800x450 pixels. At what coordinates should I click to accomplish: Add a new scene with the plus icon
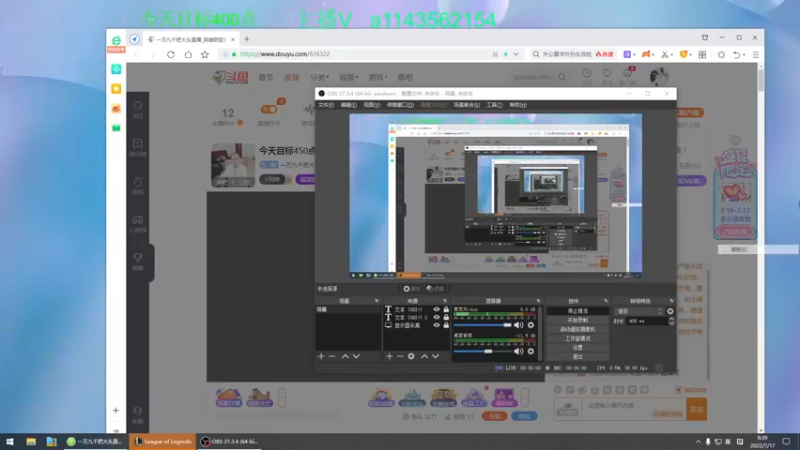click(321, 356)
